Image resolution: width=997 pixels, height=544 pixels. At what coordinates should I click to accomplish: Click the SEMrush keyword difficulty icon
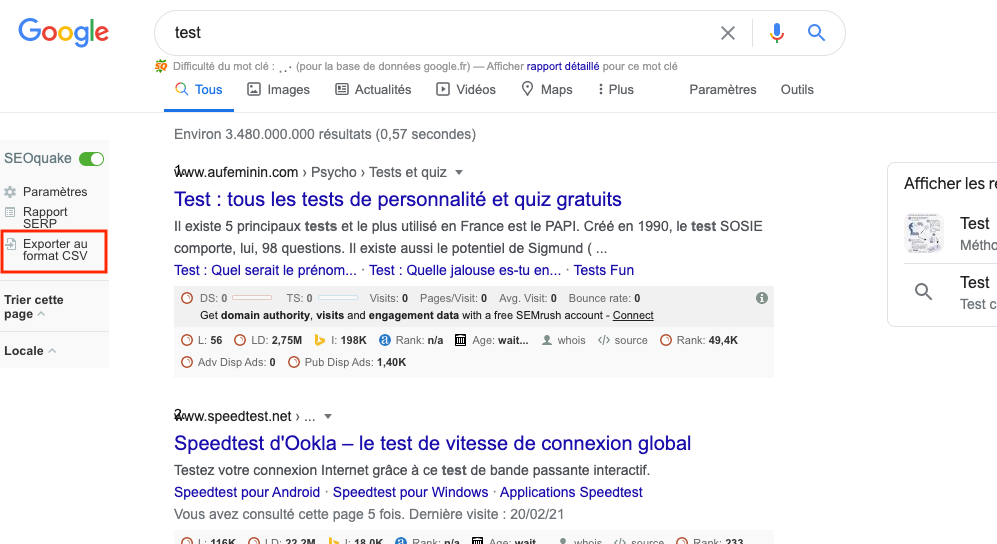pyautogui.click(x=161, y=66)
